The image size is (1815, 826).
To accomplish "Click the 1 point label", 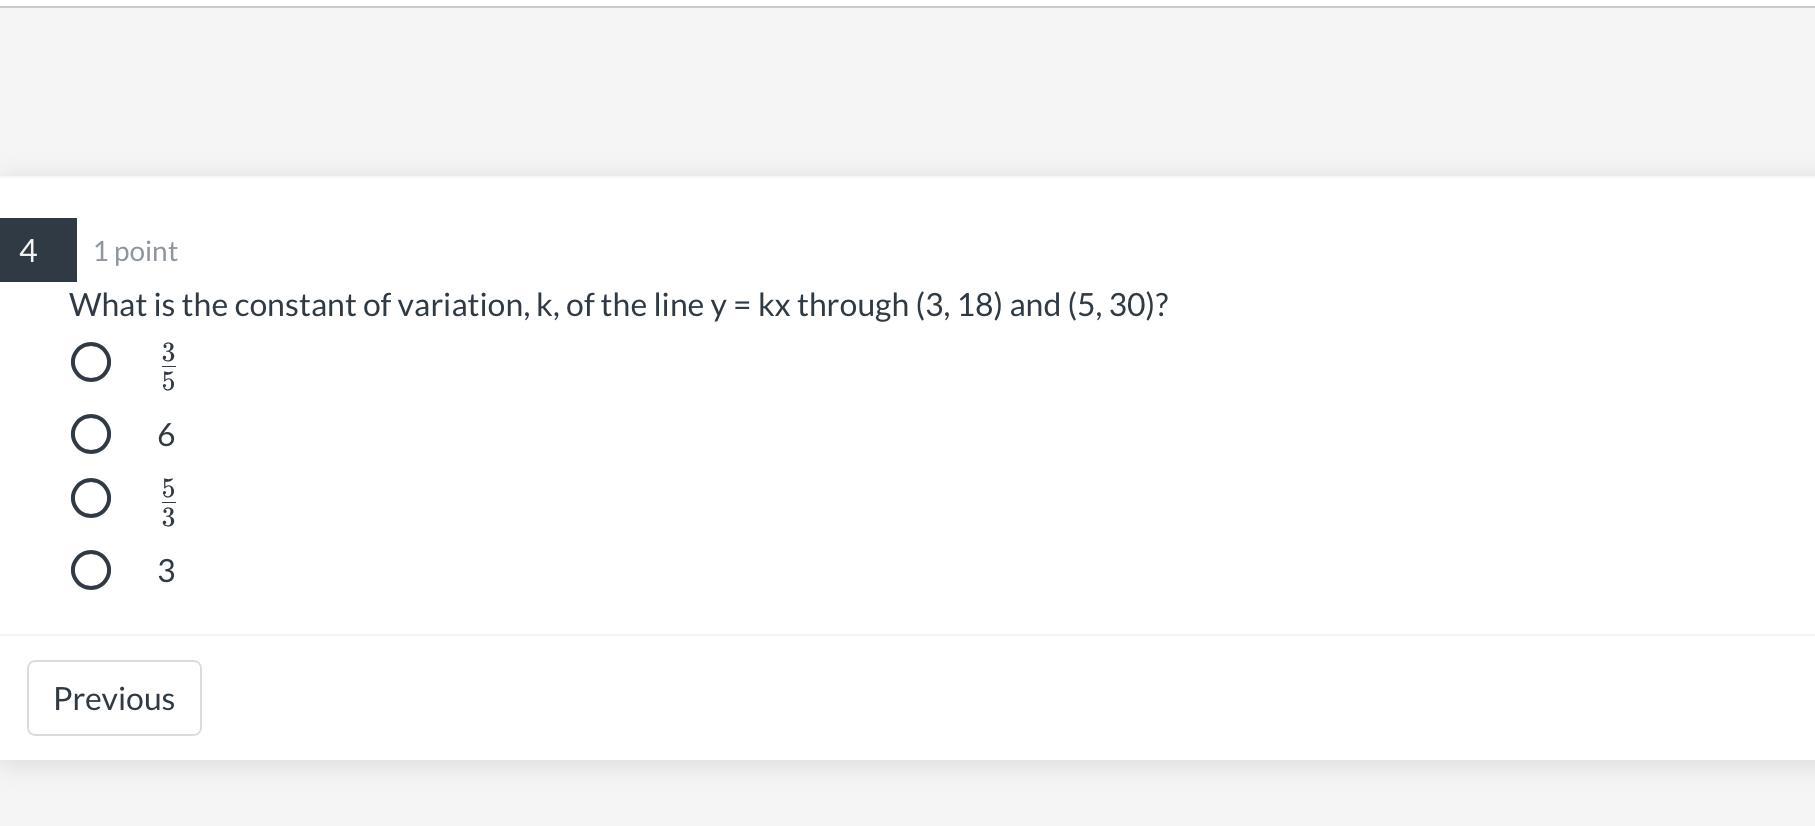I will tap(136, 251).
